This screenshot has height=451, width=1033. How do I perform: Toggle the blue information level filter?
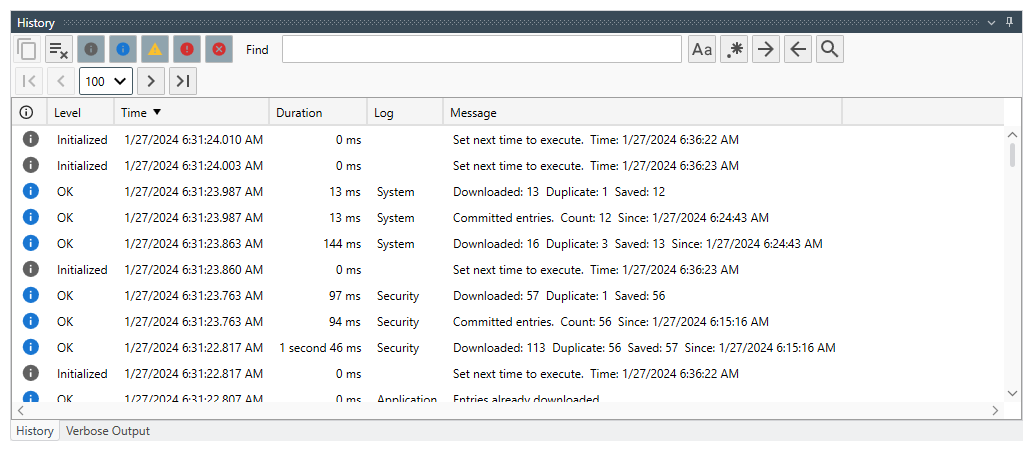(123, 49)
